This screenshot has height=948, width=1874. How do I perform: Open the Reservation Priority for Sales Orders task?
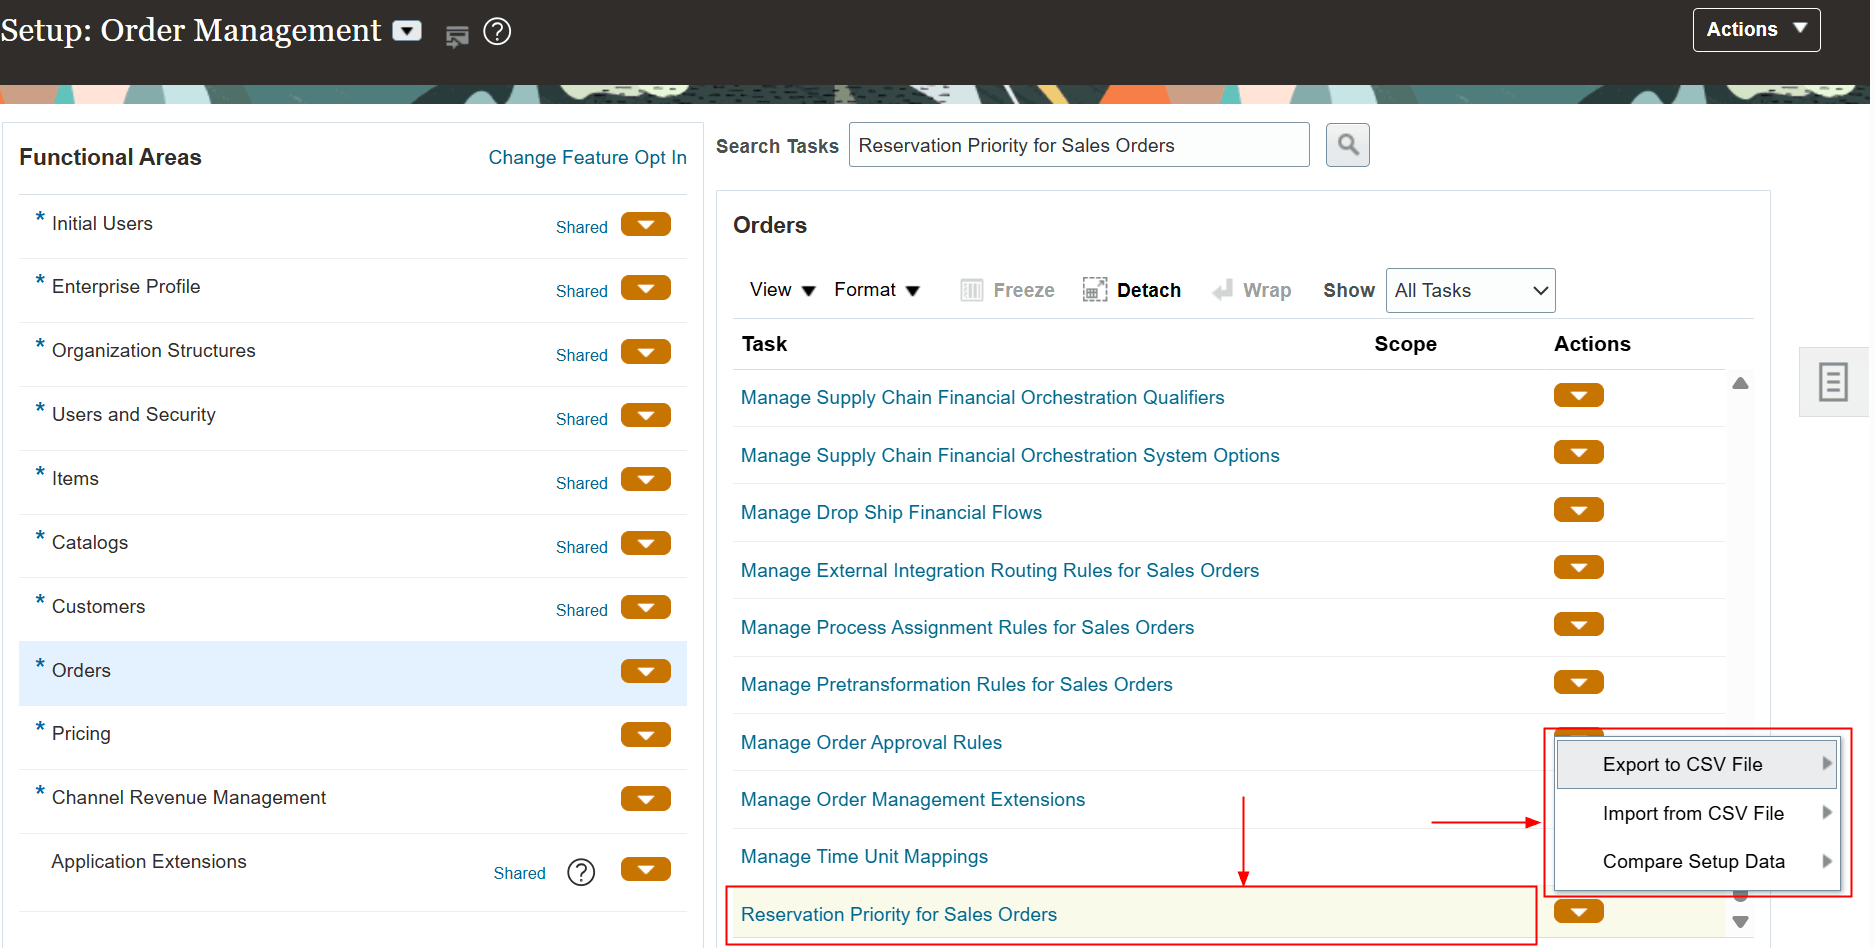pos(898,914)
